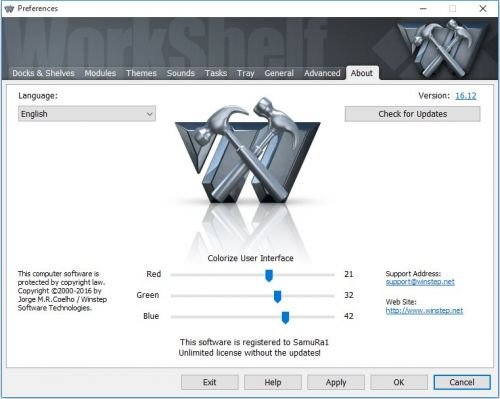500x399 pixels.
Task: Open the Advanced tab
Action: 322,73
